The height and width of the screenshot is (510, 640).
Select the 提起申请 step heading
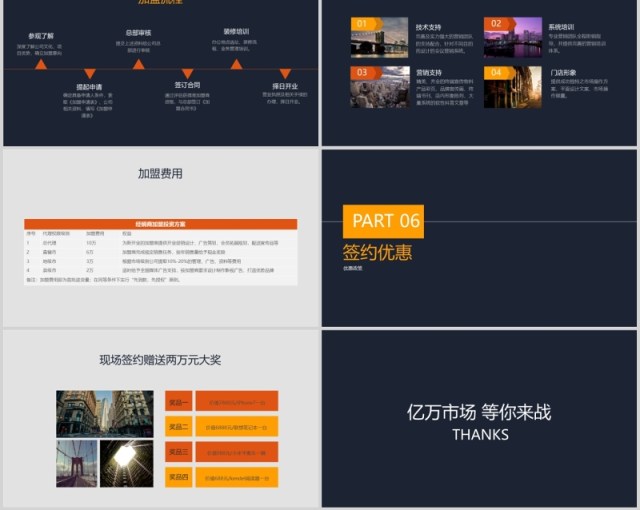pyautogui.click(x=89, y=87)
